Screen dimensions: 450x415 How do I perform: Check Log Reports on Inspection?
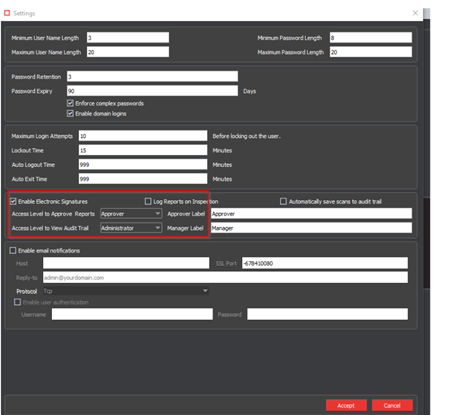pos(148,201)
